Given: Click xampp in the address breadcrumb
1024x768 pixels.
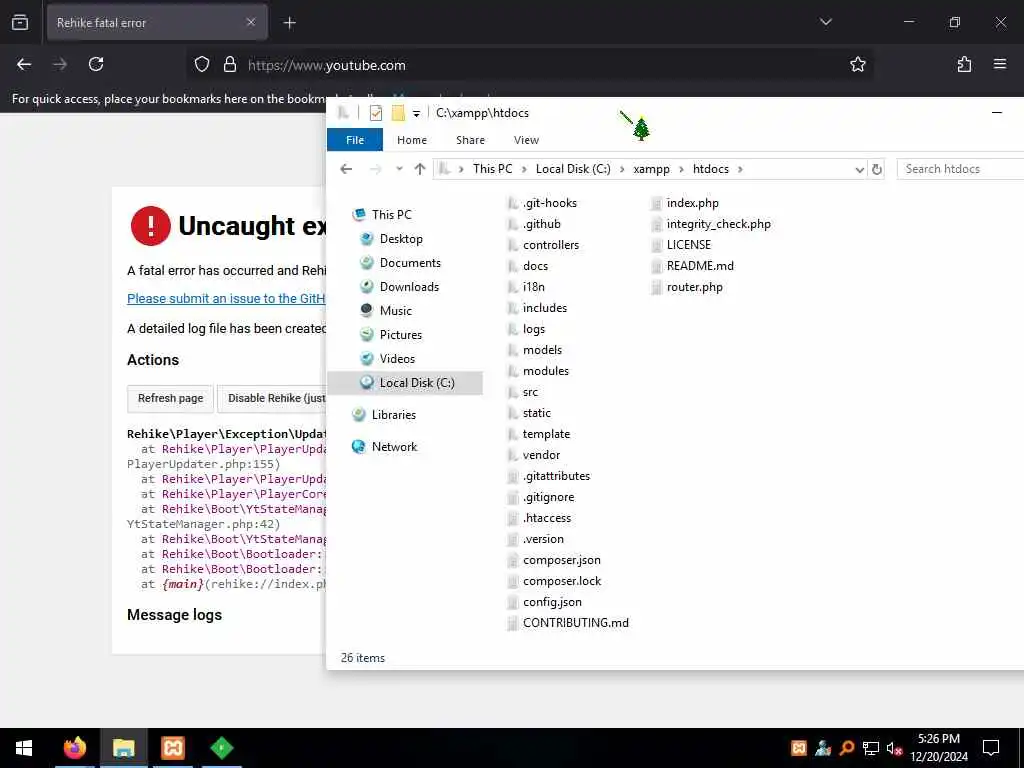Looking at the screenshot, I should coord(651,169).
